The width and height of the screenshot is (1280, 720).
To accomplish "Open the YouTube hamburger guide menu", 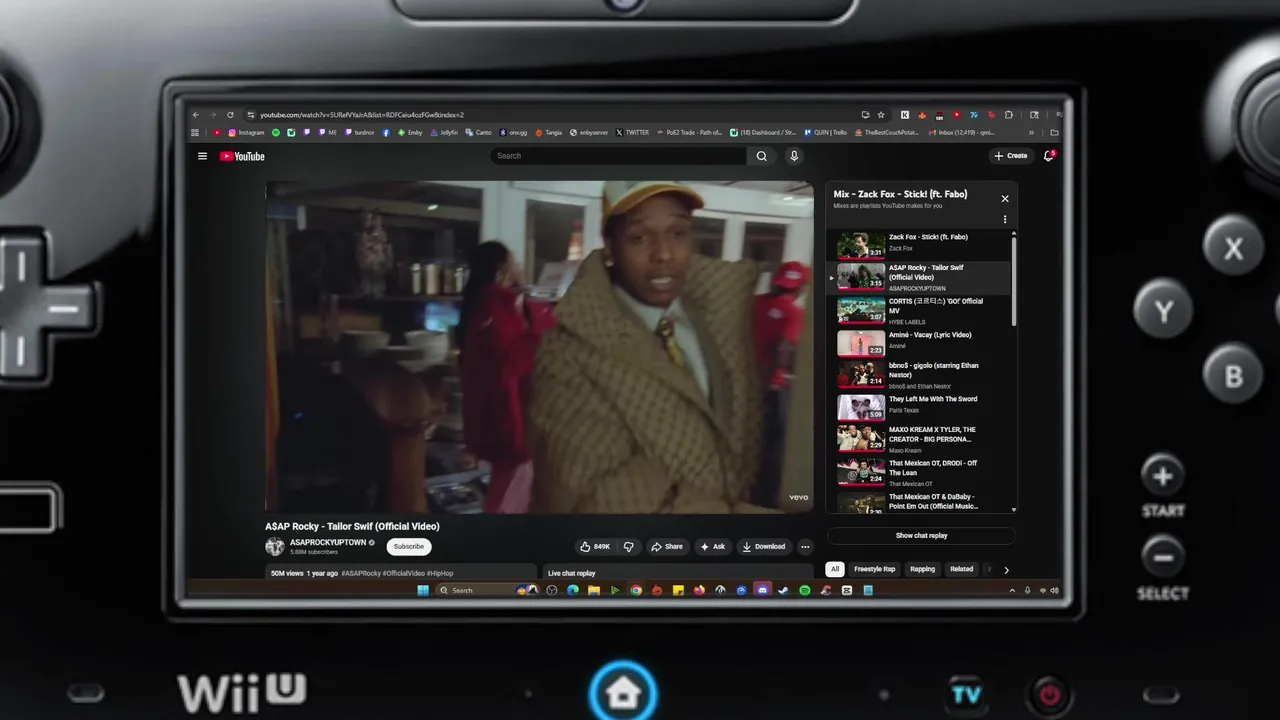I will tap(202, 156).
